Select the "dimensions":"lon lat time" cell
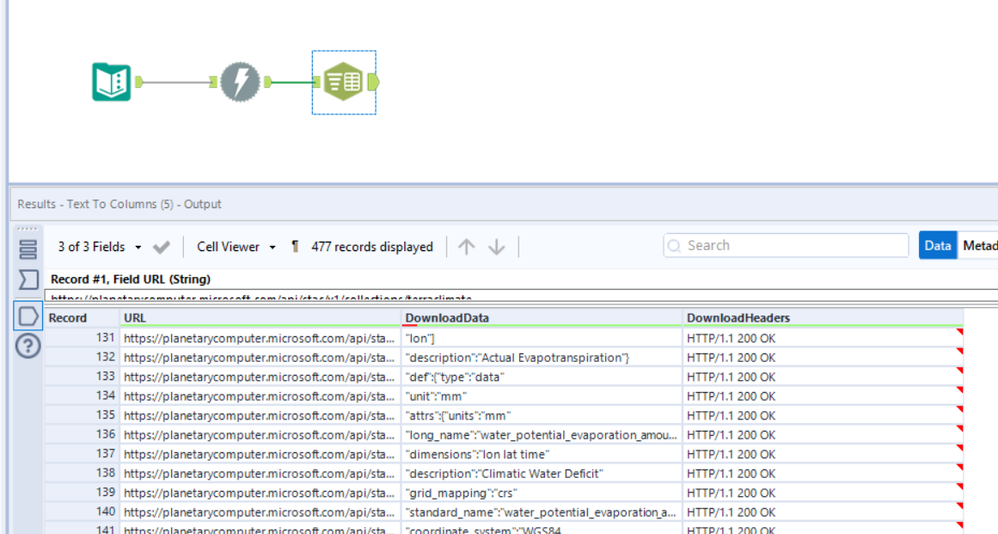This screenshot has height=534, width=998. [x=542, y=454]
